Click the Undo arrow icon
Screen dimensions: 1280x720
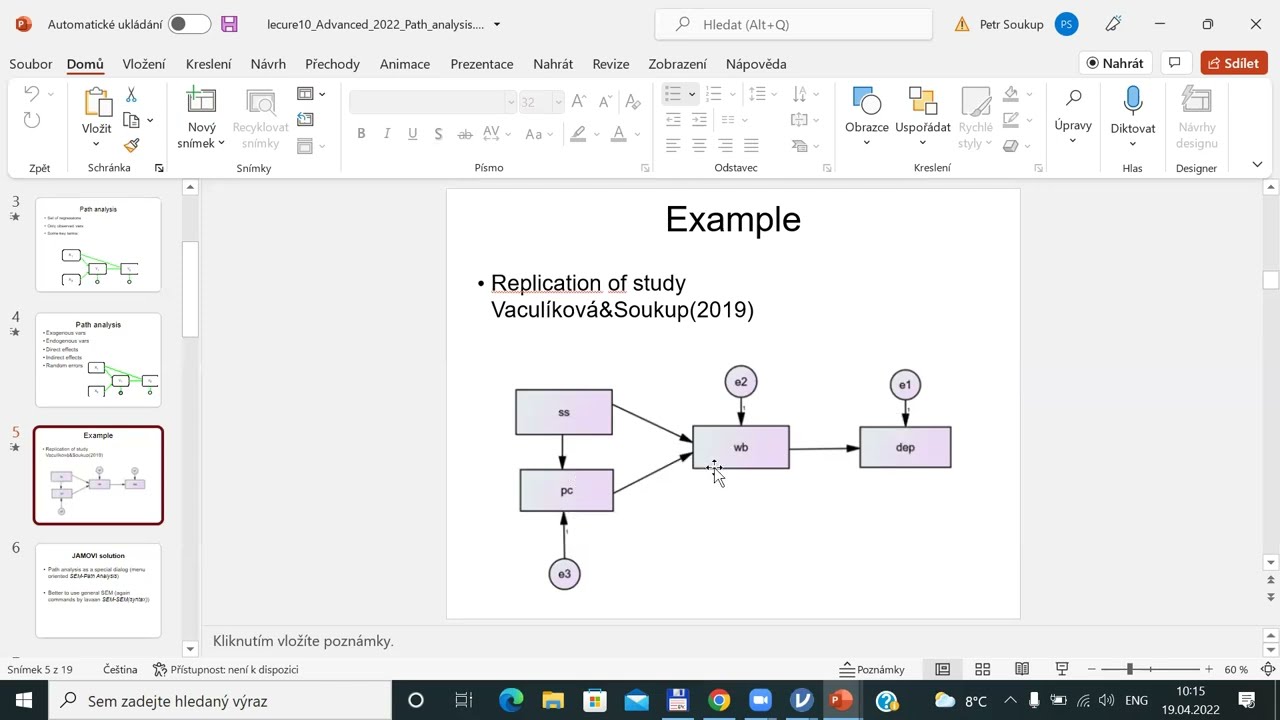tap(31, 94)
